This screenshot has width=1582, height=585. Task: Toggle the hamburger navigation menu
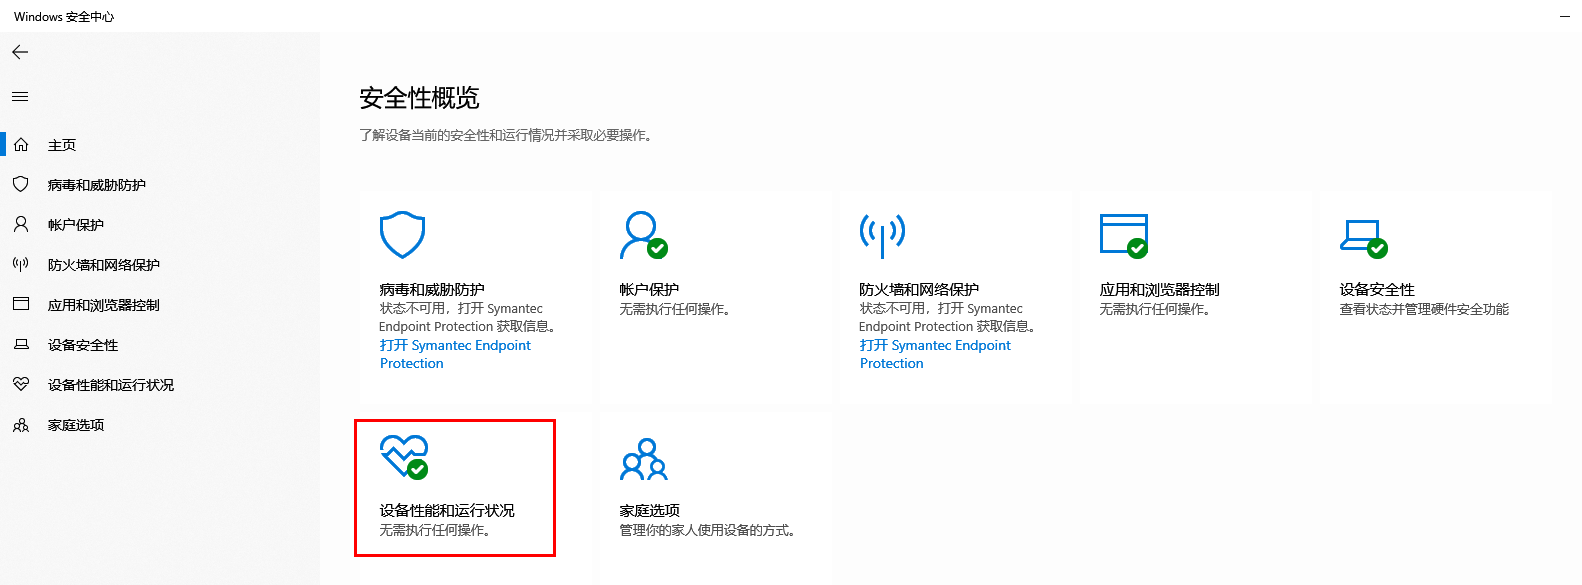(x=20, y=97)
